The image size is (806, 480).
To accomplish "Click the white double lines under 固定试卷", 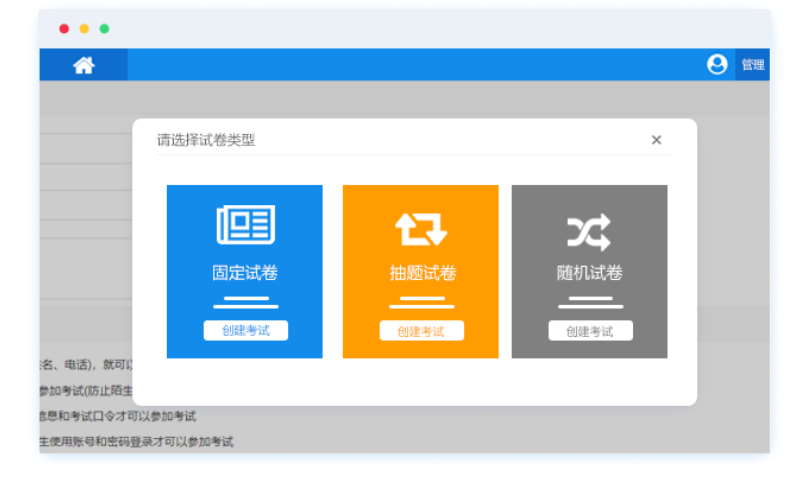I will tap(245, 302).
